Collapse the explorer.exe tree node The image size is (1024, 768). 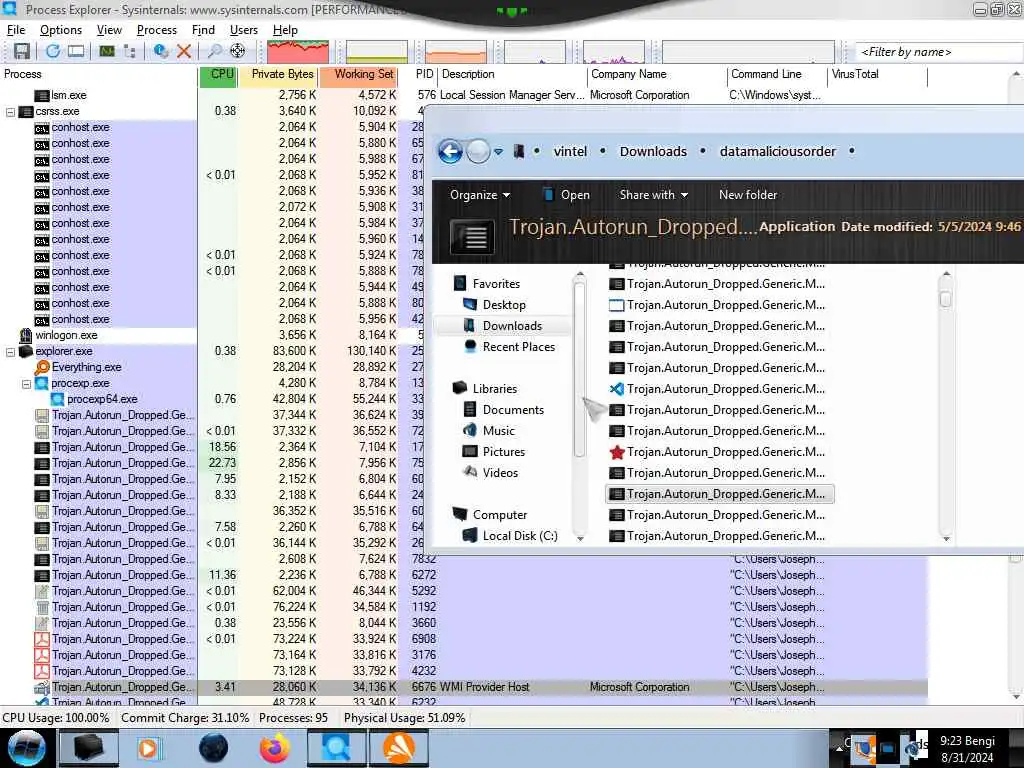pyautogui.click(x=10, y=352)
